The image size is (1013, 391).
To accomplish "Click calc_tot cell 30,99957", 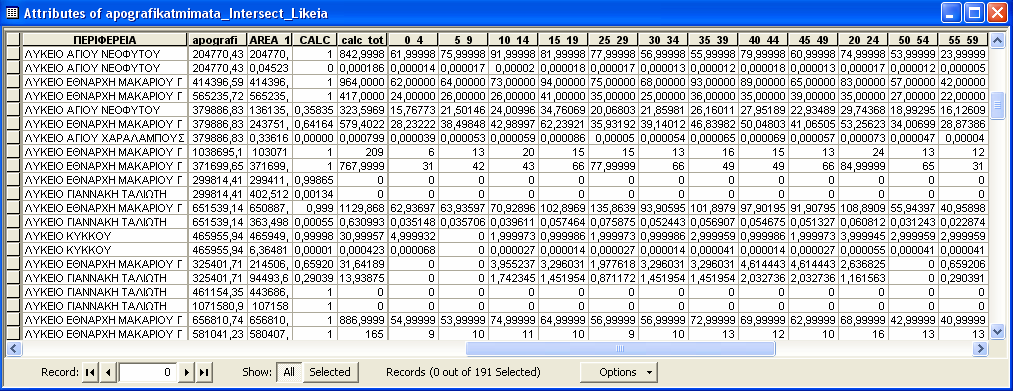I will (x=362, y=236).
